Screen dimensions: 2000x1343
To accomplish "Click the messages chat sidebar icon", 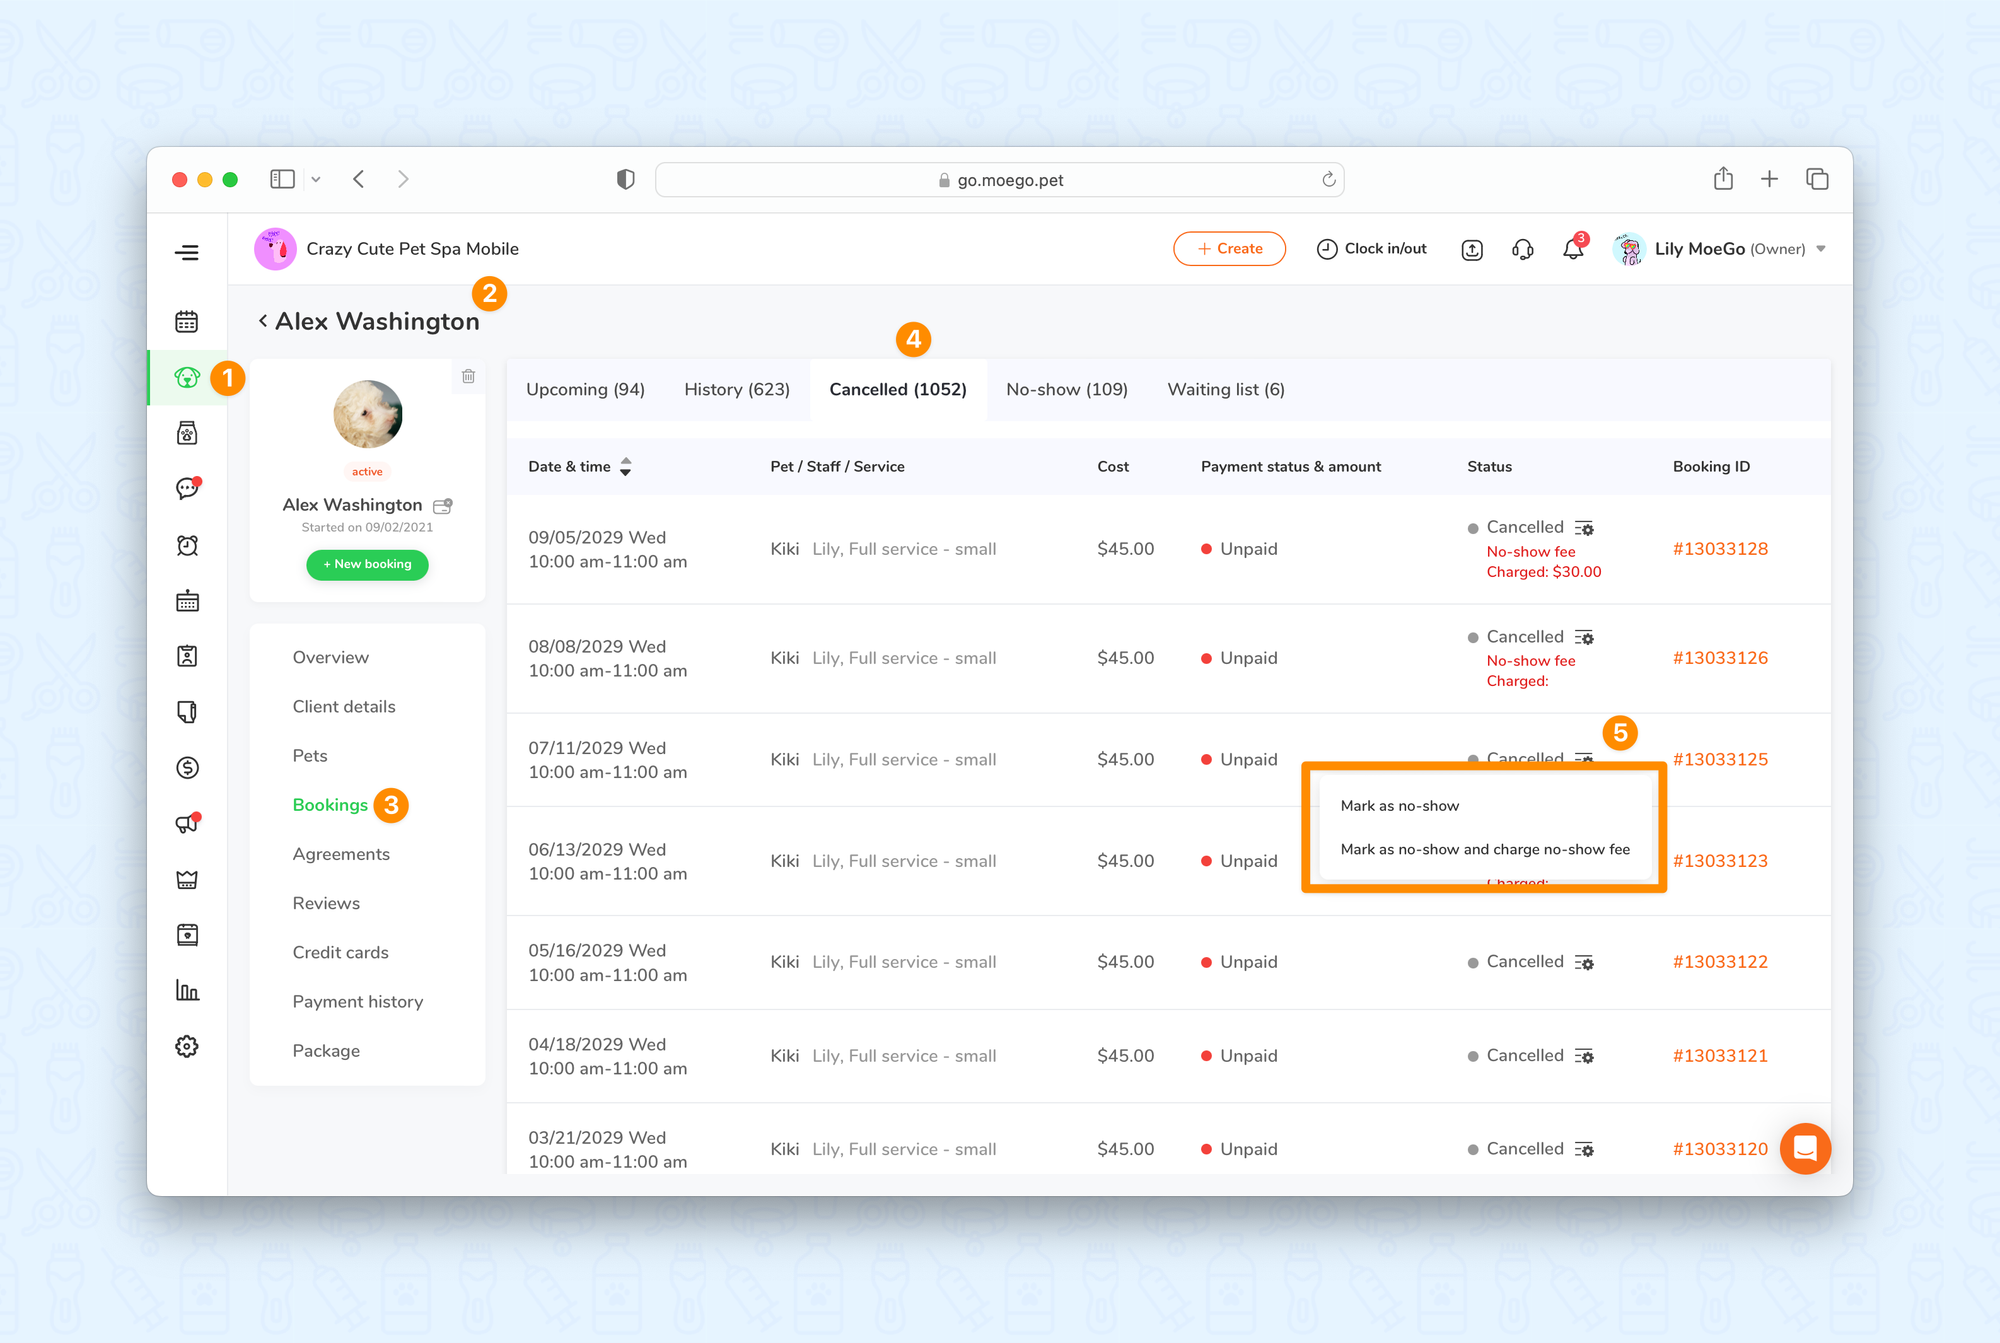I will (x=187, y=489).
